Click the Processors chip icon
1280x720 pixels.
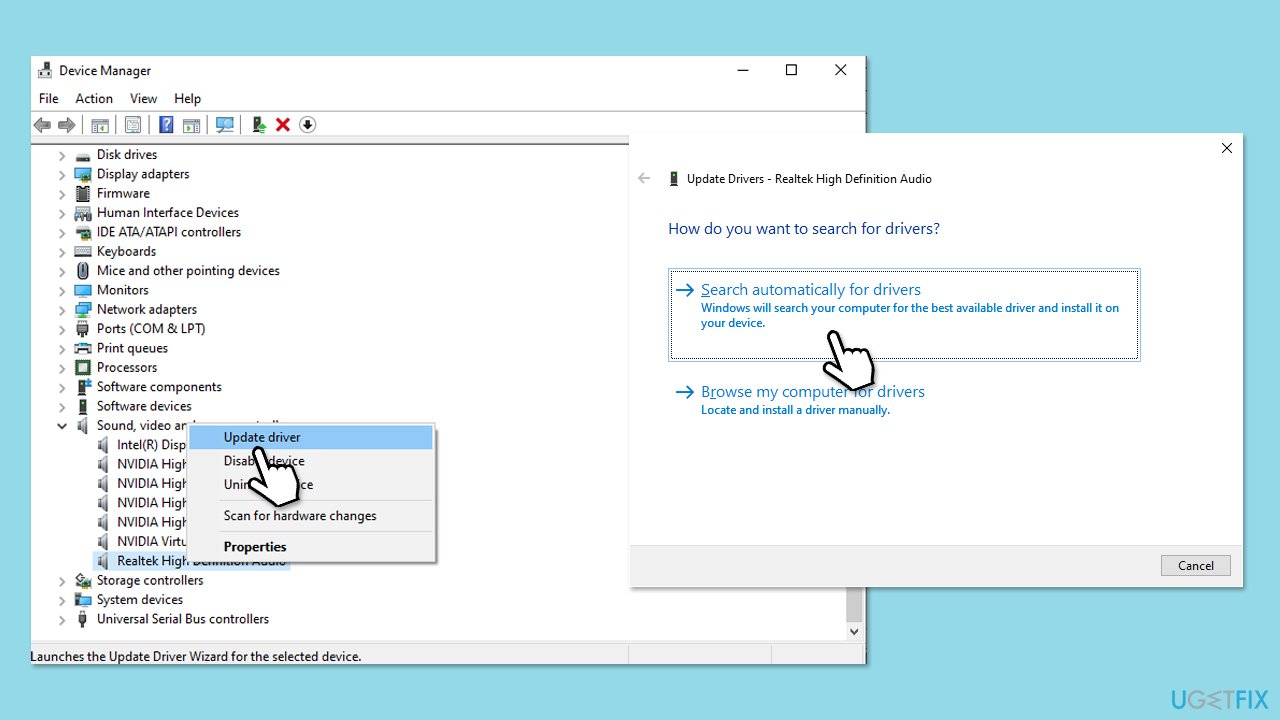click(83, 367)
